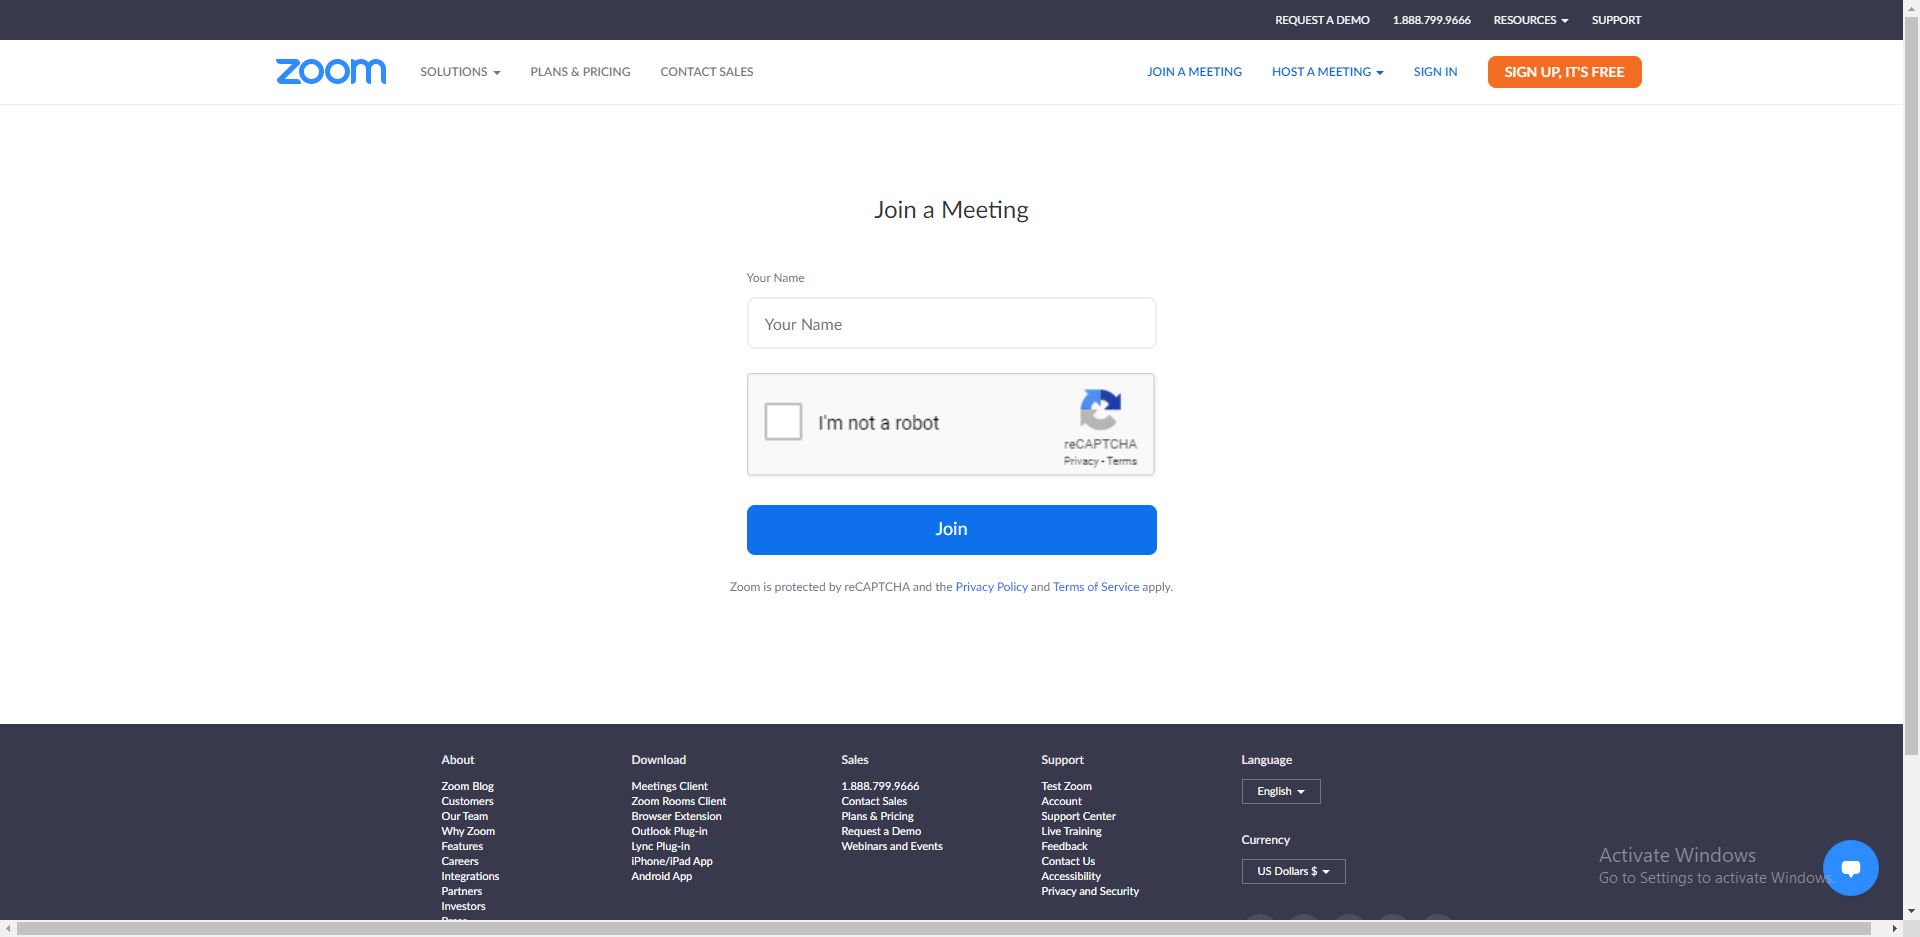
Task: Open Careers footer link
Action: [460, 861]
